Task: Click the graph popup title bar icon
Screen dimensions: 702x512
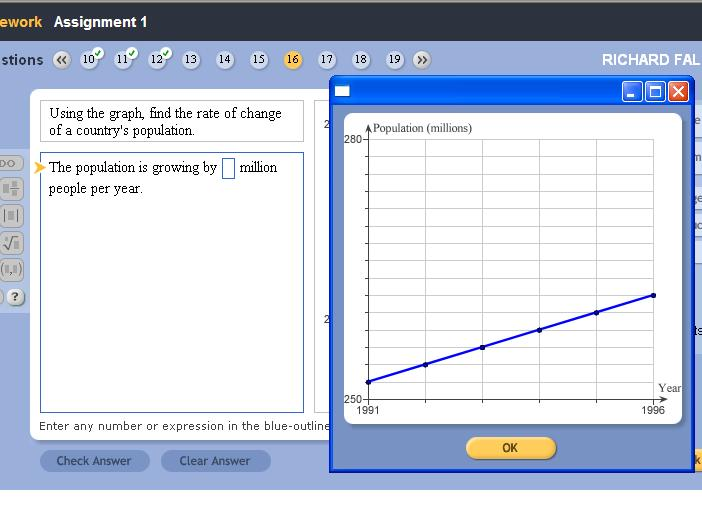Action: click(x=342, y=91)
